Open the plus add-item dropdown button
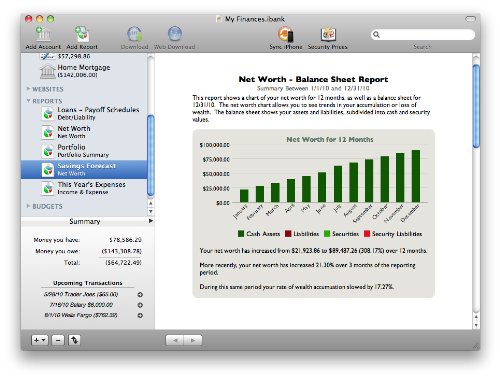The width and height of the screenshot is (500, 378). [40, 340]
